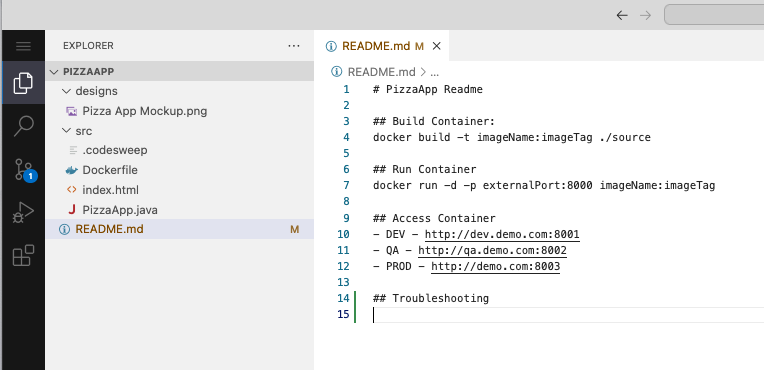Screen dimensions: 764x370
Task: Click the image icon beside Pizza App Mockup.png
Action: click(72, 111)
